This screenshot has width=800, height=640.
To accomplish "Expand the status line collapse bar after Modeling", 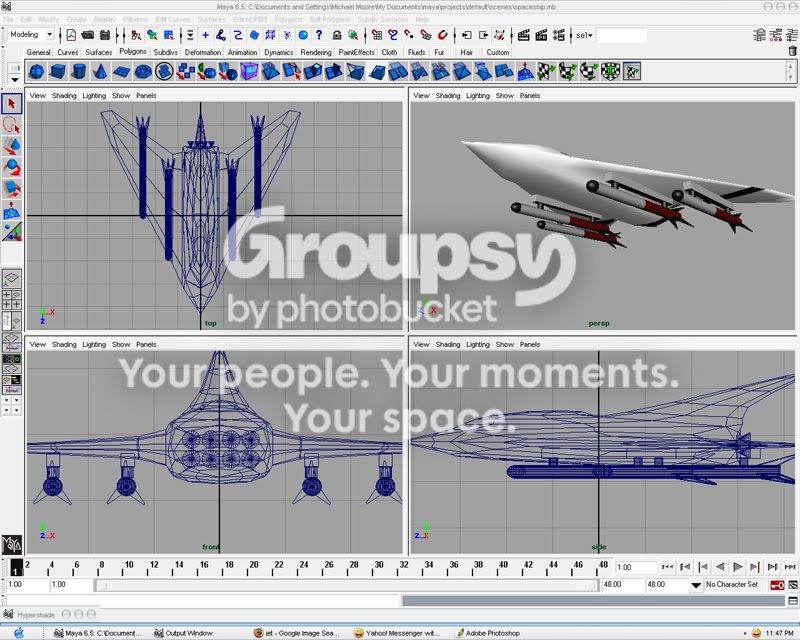I will point(60,35).
